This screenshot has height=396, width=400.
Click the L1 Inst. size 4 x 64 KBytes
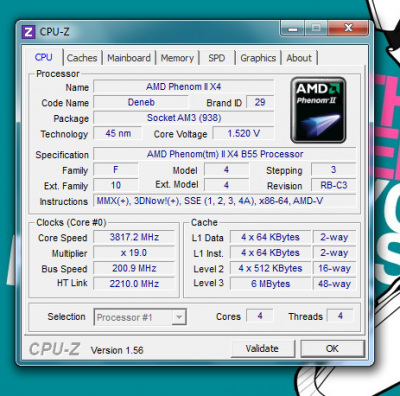[270, 253]
